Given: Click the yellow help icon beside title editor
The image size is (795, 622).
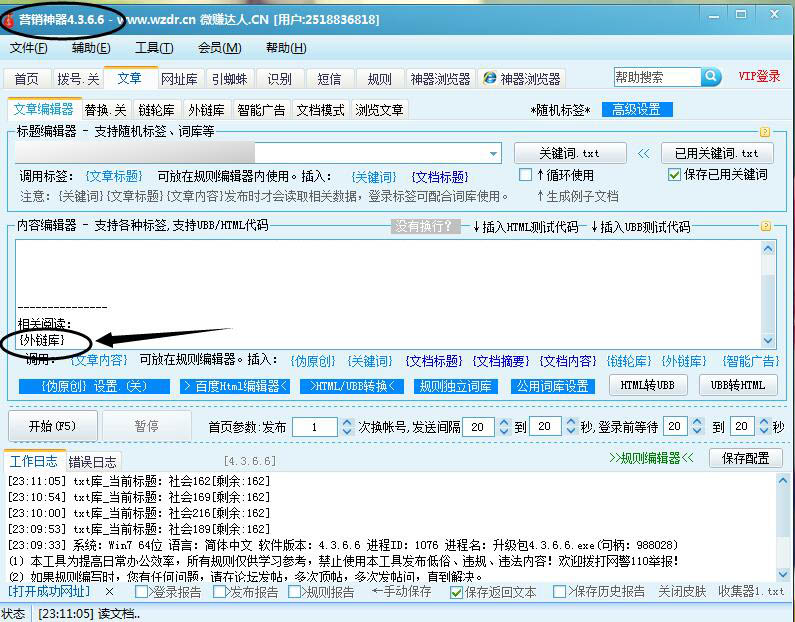Looking at the screenshot, I should tap(765, 132).
